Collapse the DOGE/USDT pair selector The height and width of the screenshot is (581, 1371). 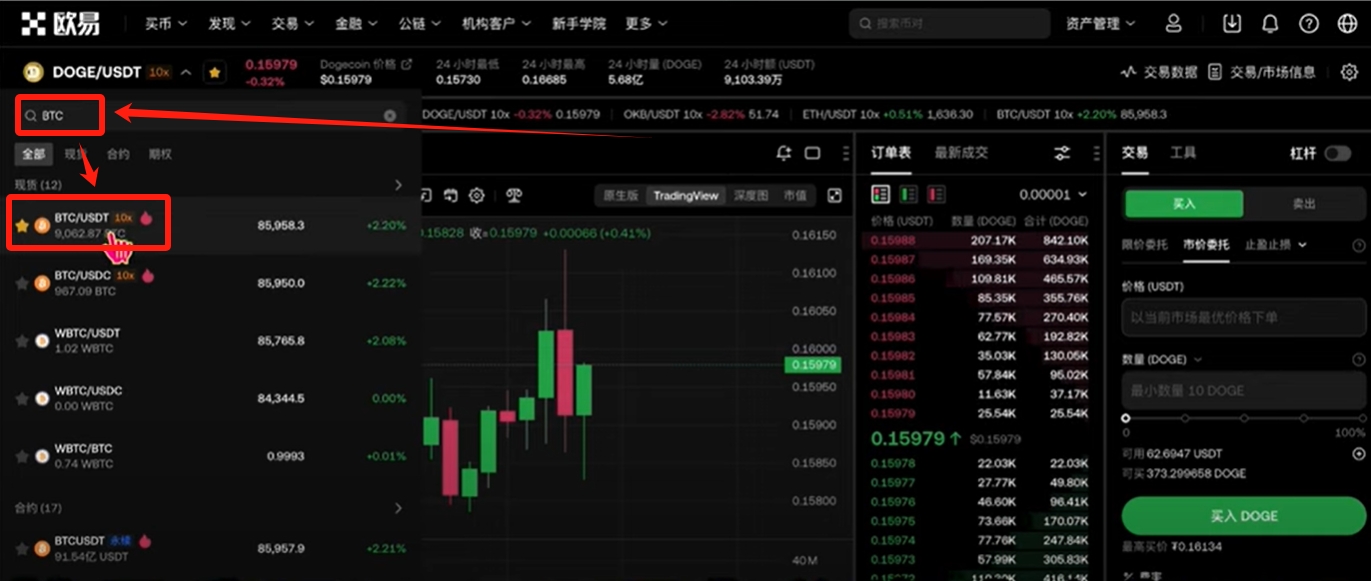click(x=186, y=72)
